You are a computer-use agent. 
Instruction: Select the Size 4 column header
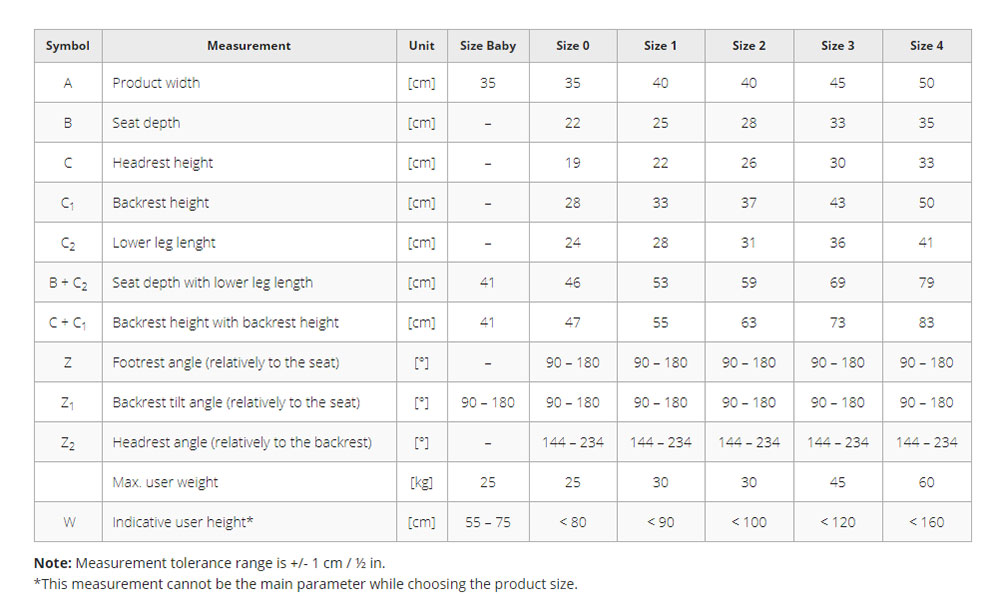pyautogui.click(x=927, y=46)
